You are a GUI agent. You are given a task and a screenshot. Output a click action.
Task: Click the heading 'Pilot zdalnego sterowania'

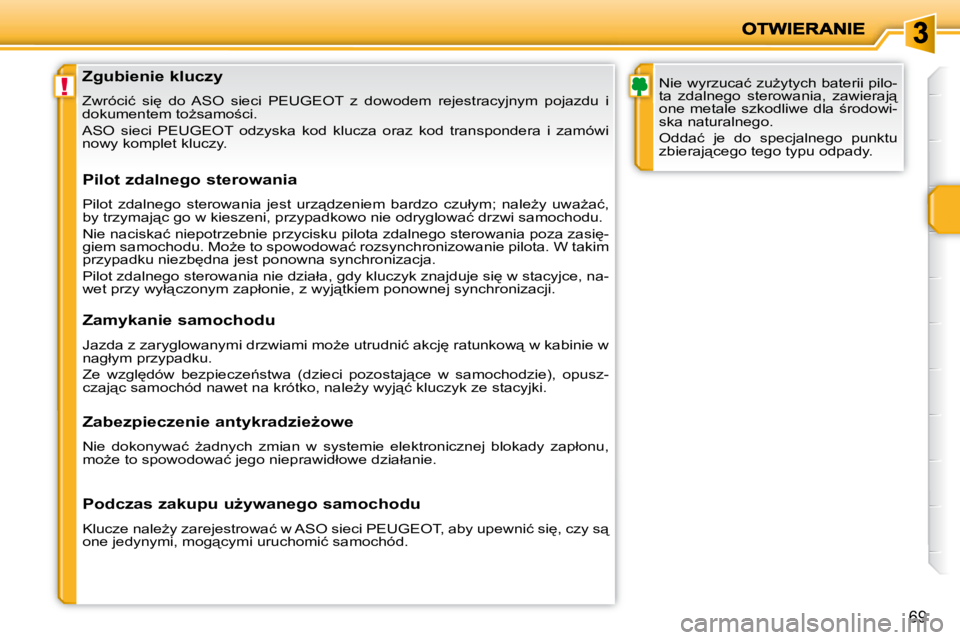click(190, 179)
